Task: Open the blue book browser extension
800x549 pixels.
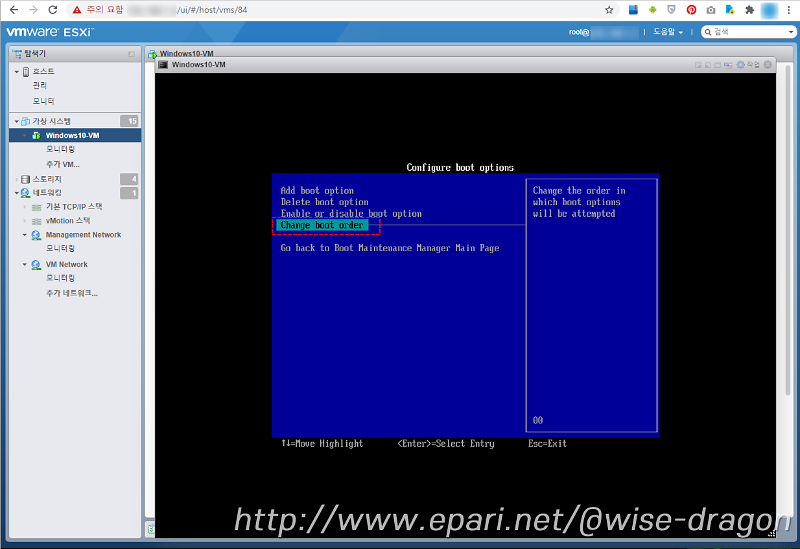Action: (633, 10)
